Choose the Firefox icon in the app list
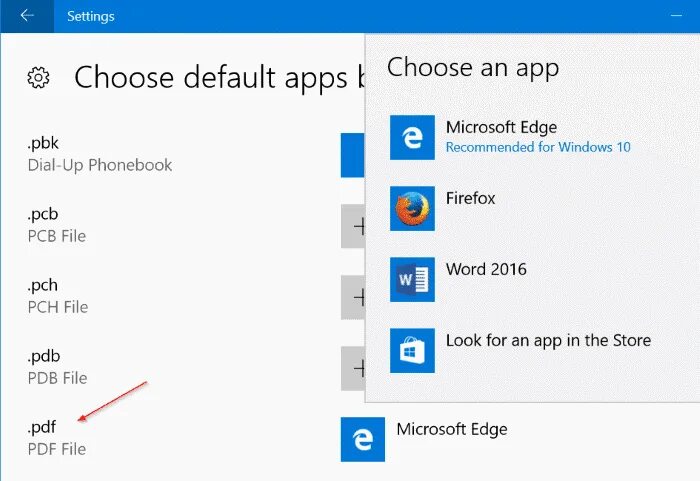700x481 pixels. coord(412,209)
